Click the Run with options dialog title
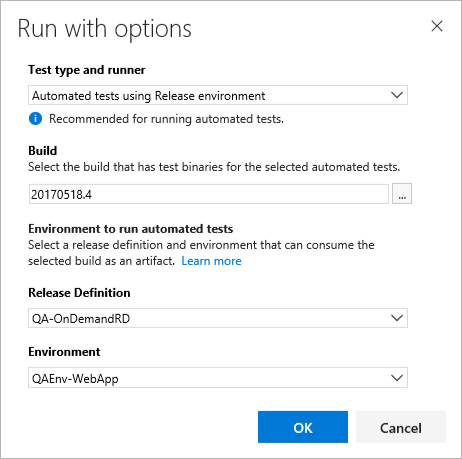 coord(105,29)
